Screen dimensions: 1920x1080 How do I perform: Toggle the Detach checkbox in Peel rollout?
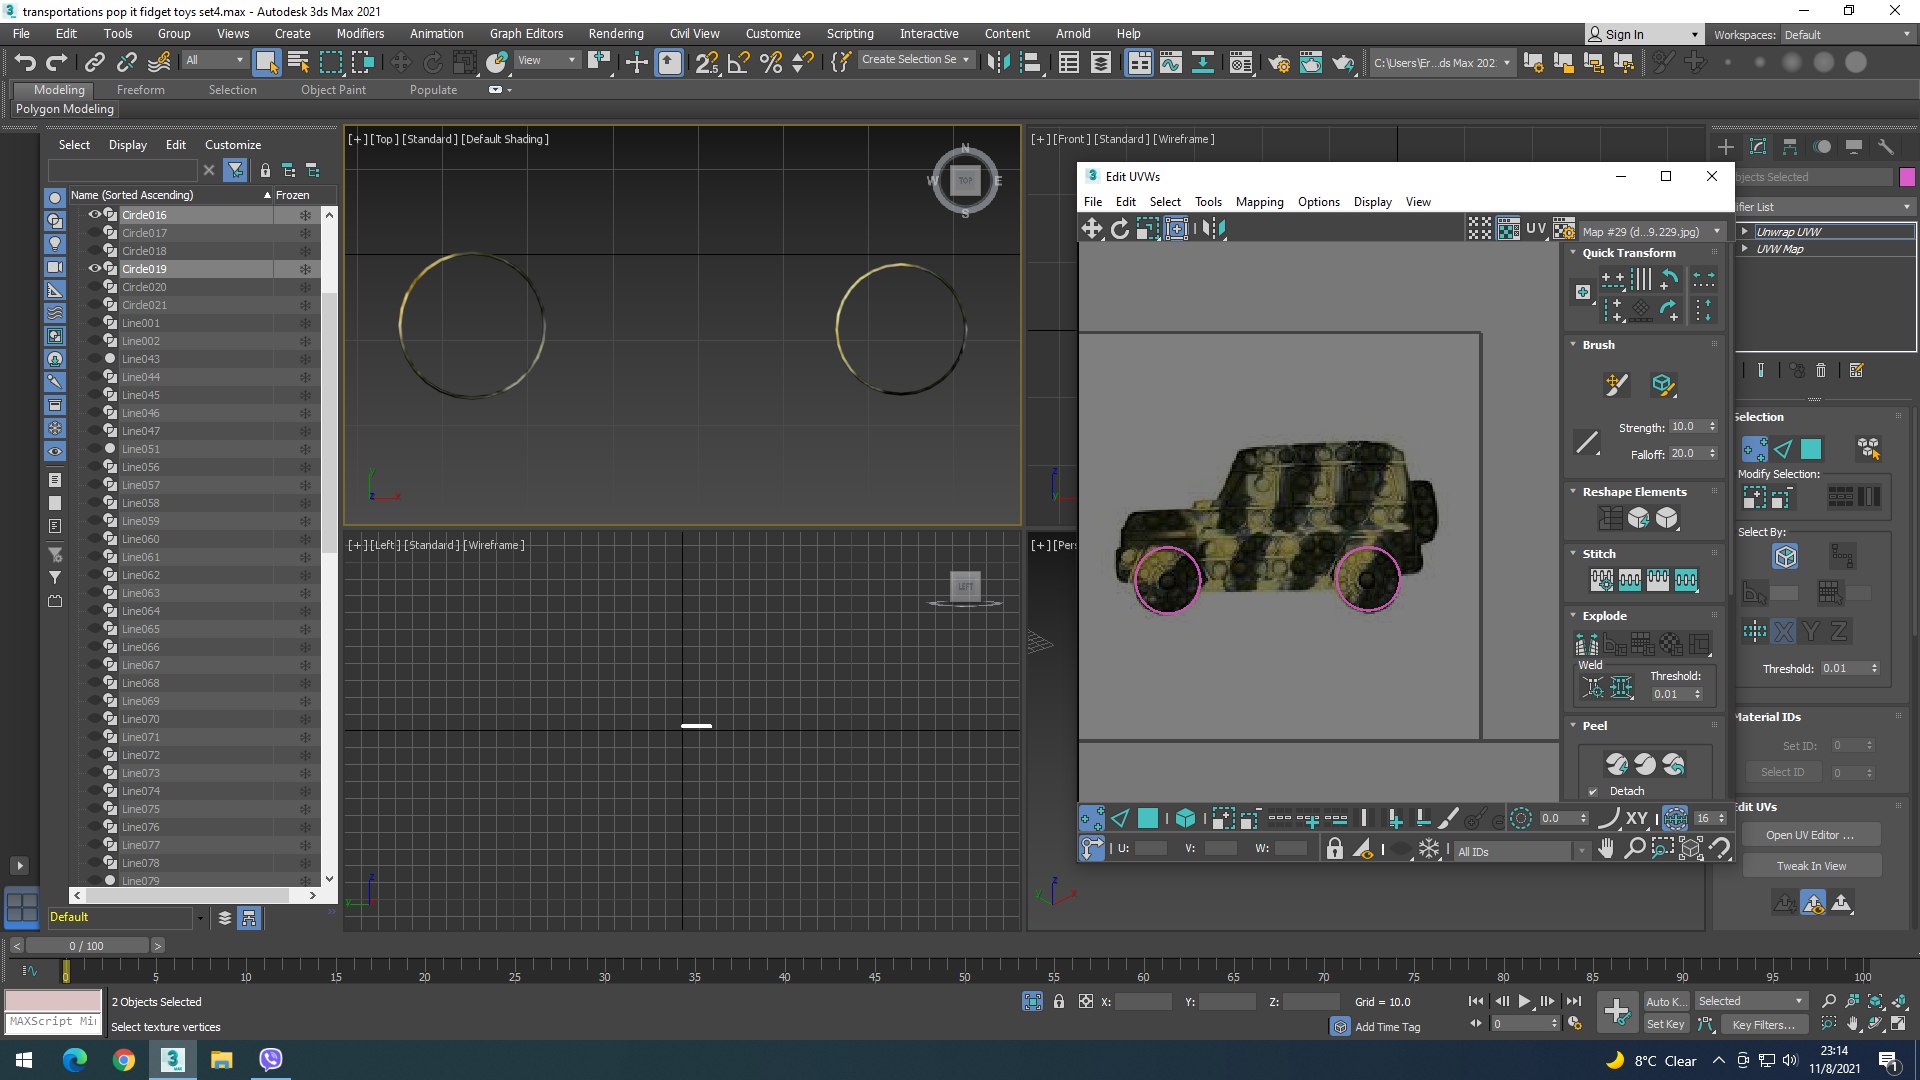[x=1593, y=791]
